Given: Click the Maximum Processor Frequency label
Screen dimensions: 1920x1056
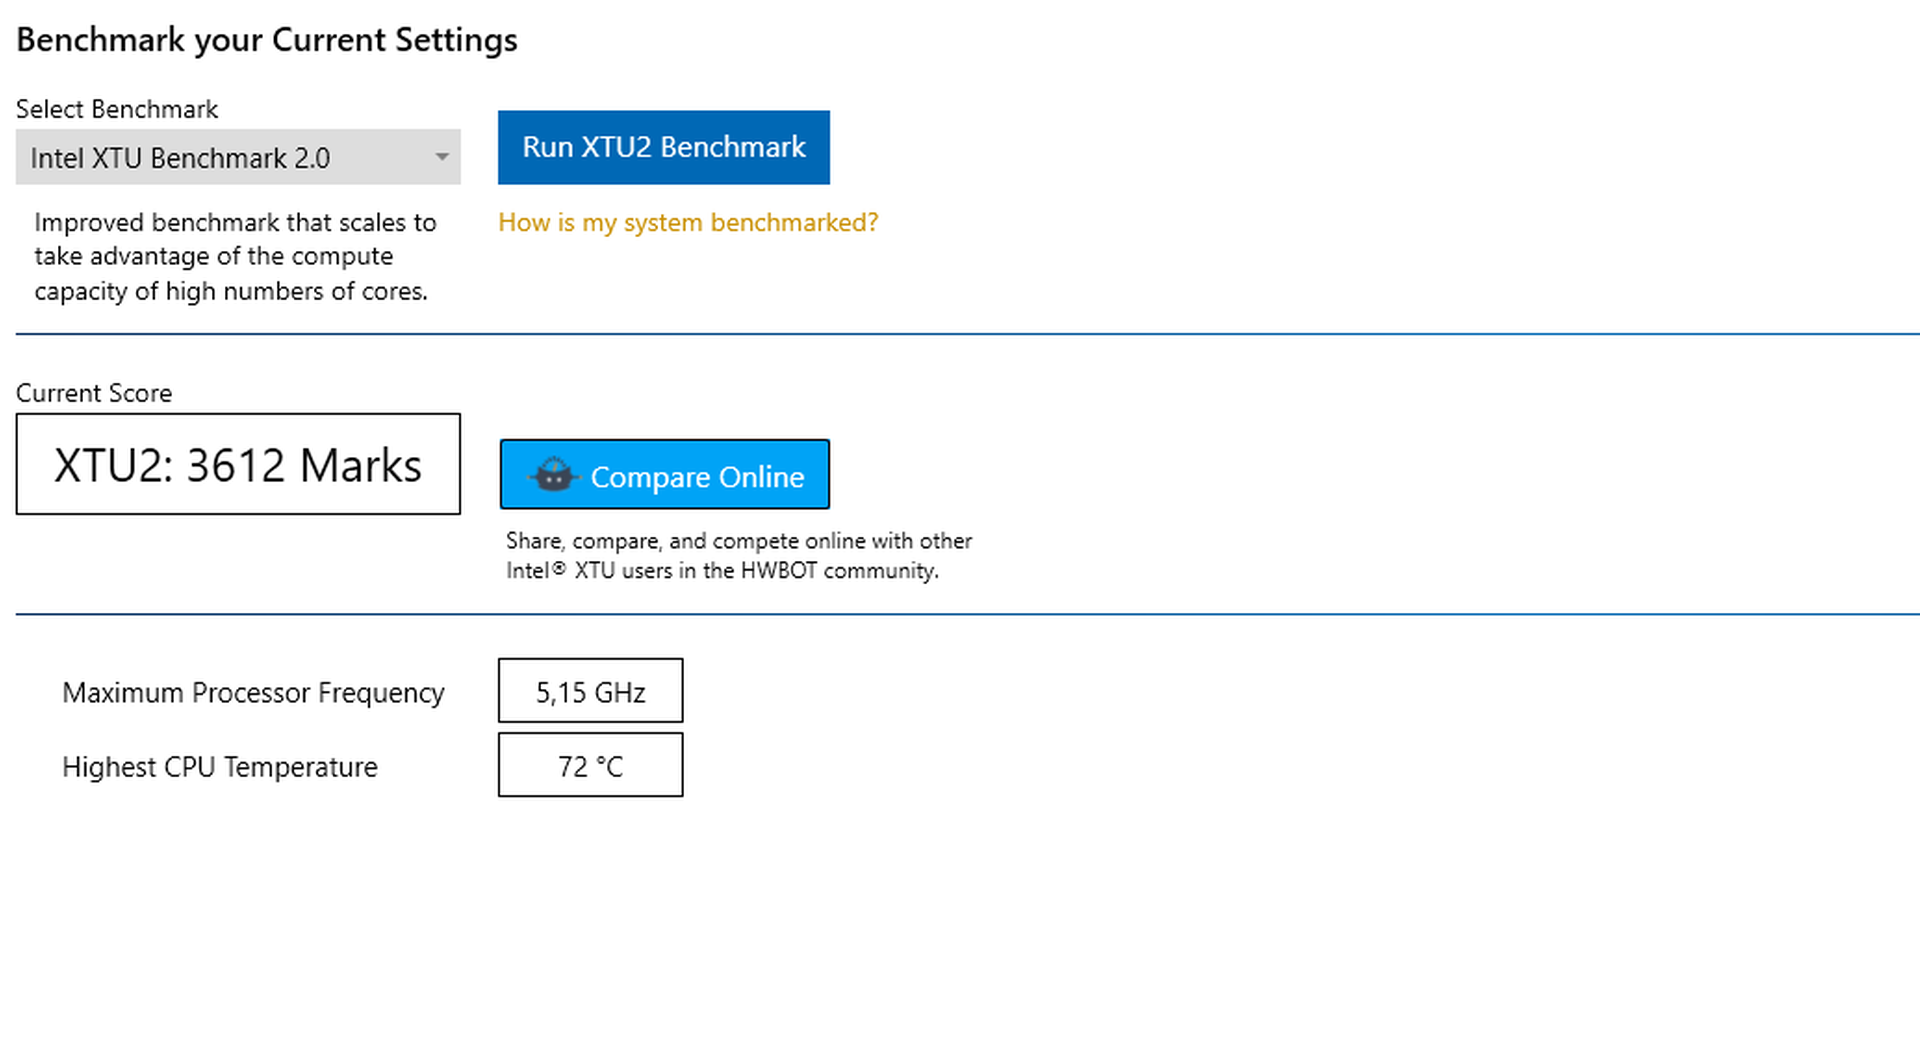Looking at the screenshot, I should coord(253,692).
